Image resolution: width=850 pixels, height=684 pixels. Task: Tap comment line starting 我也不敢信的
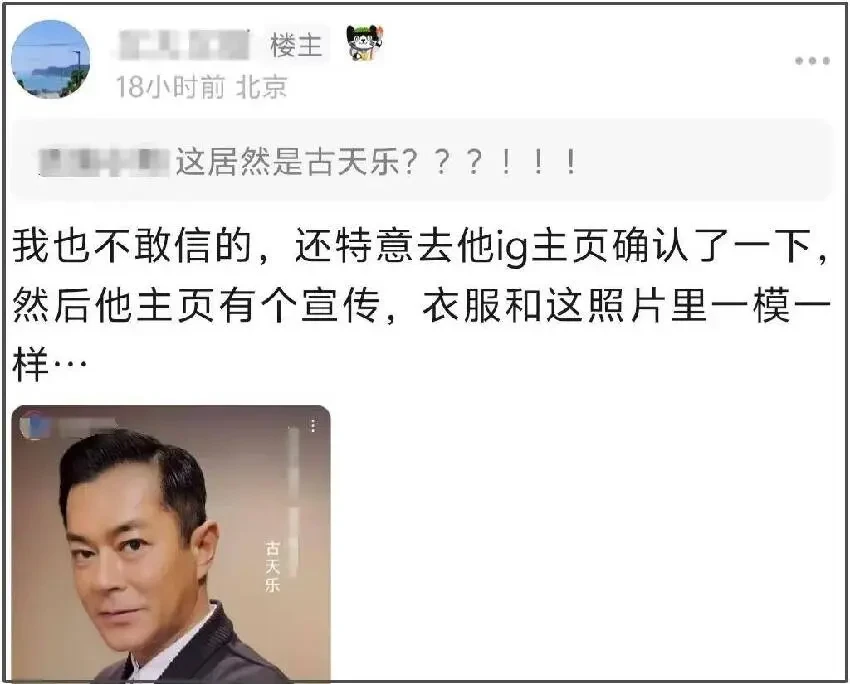click(421, 247)
